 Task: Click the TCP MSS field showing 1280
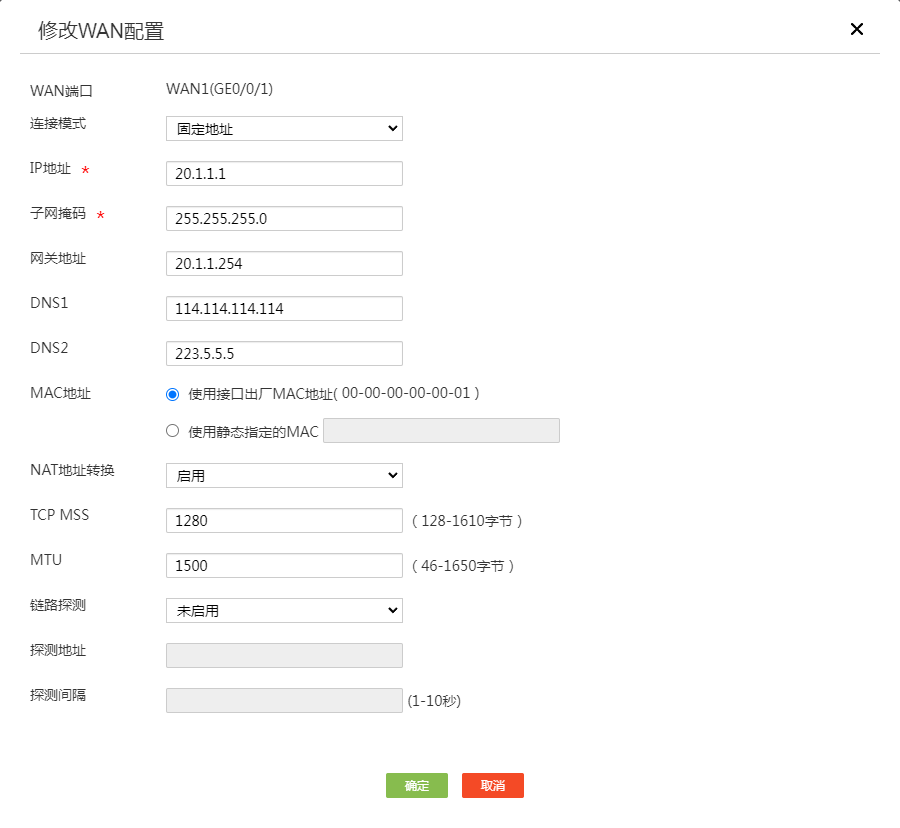pos(284,520)
